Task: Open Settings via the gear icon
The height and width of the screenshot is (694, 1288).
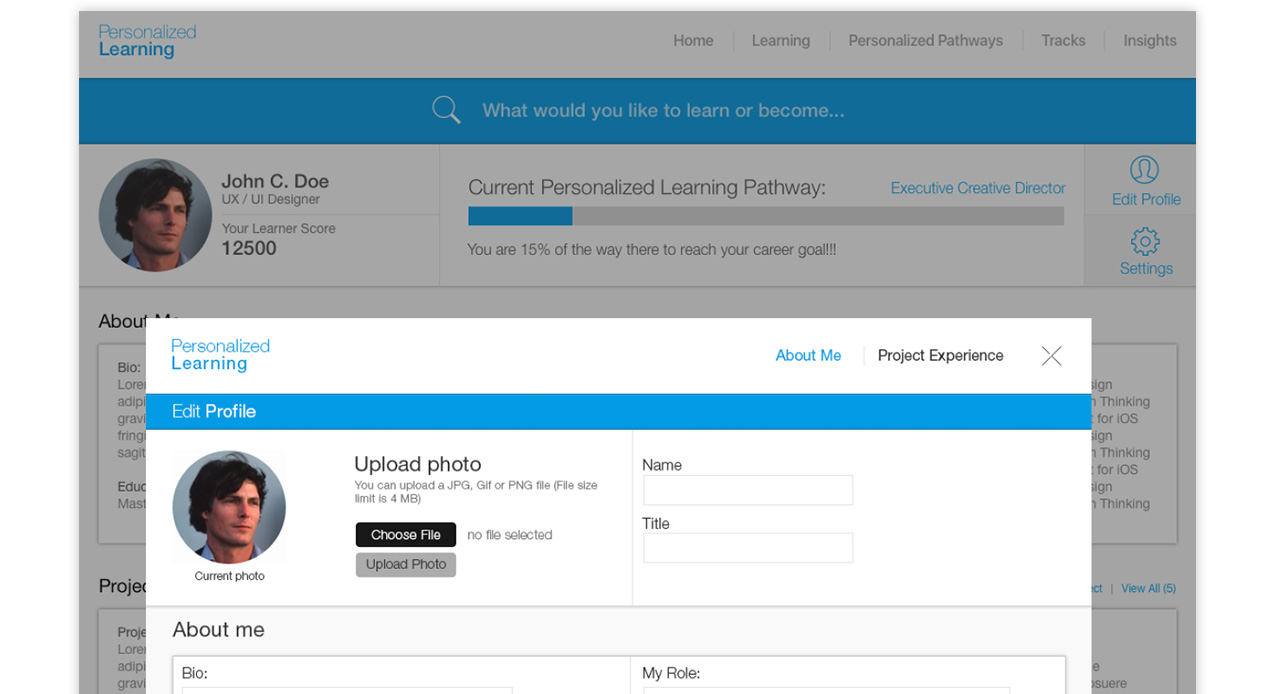Action: (1145, 241)
